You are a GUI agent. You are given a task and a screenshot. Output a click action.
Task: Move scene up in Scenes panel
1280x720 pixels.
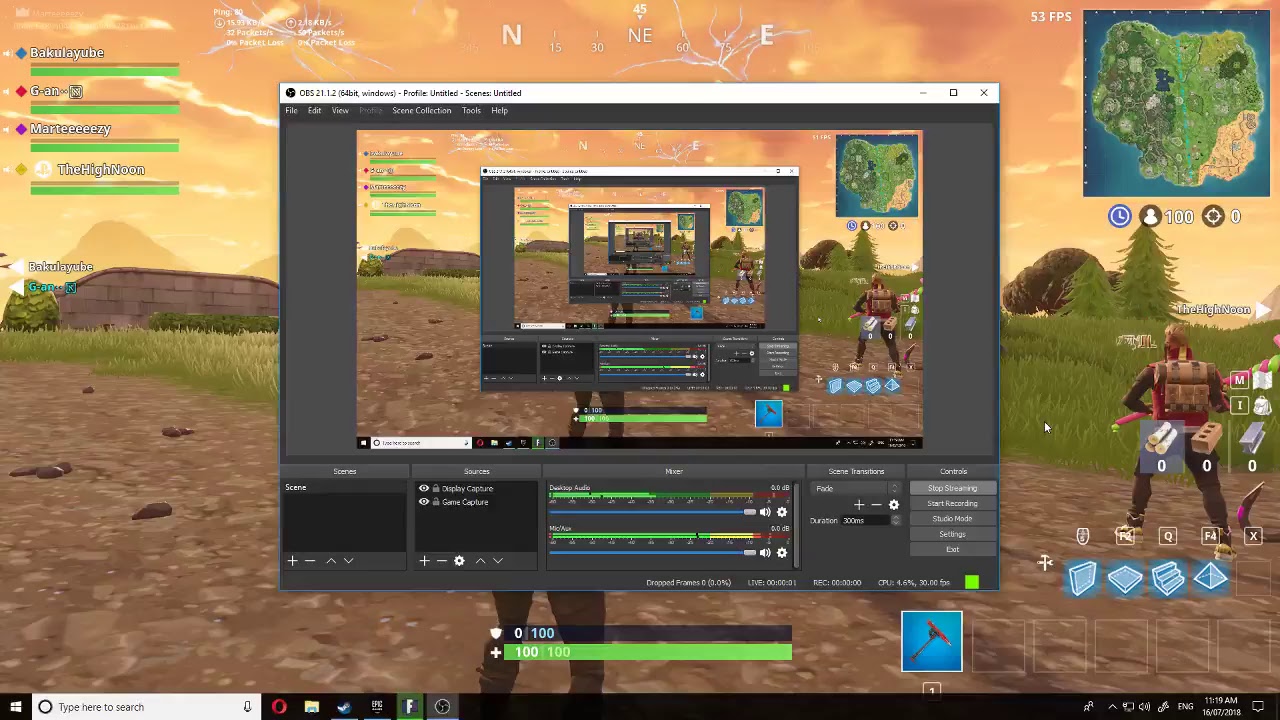[x=331, y=561]
